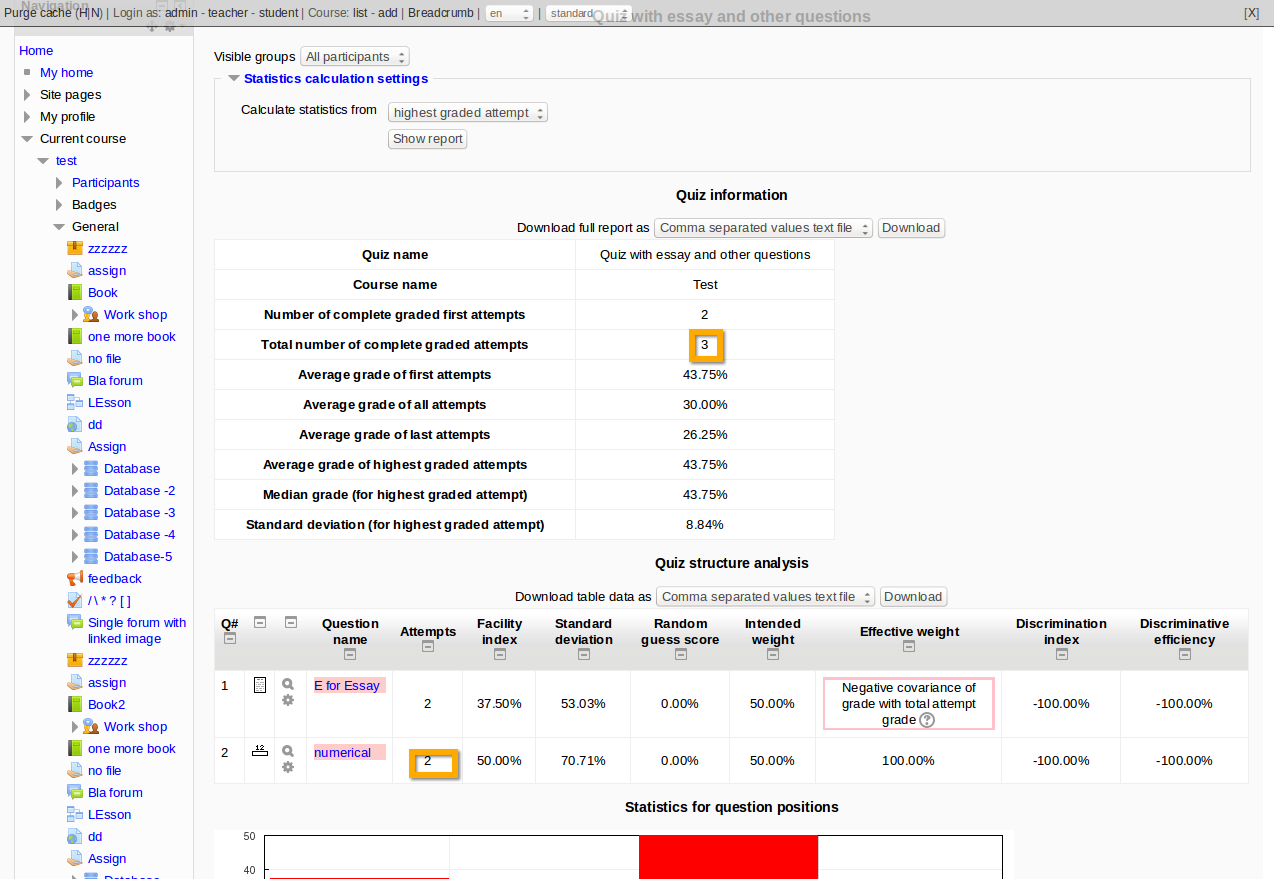This screenshot has width=1274, height=879.
Task: Click Breadcrumb in debug bar
Action: pyautogui.click(x=441, y=13)
